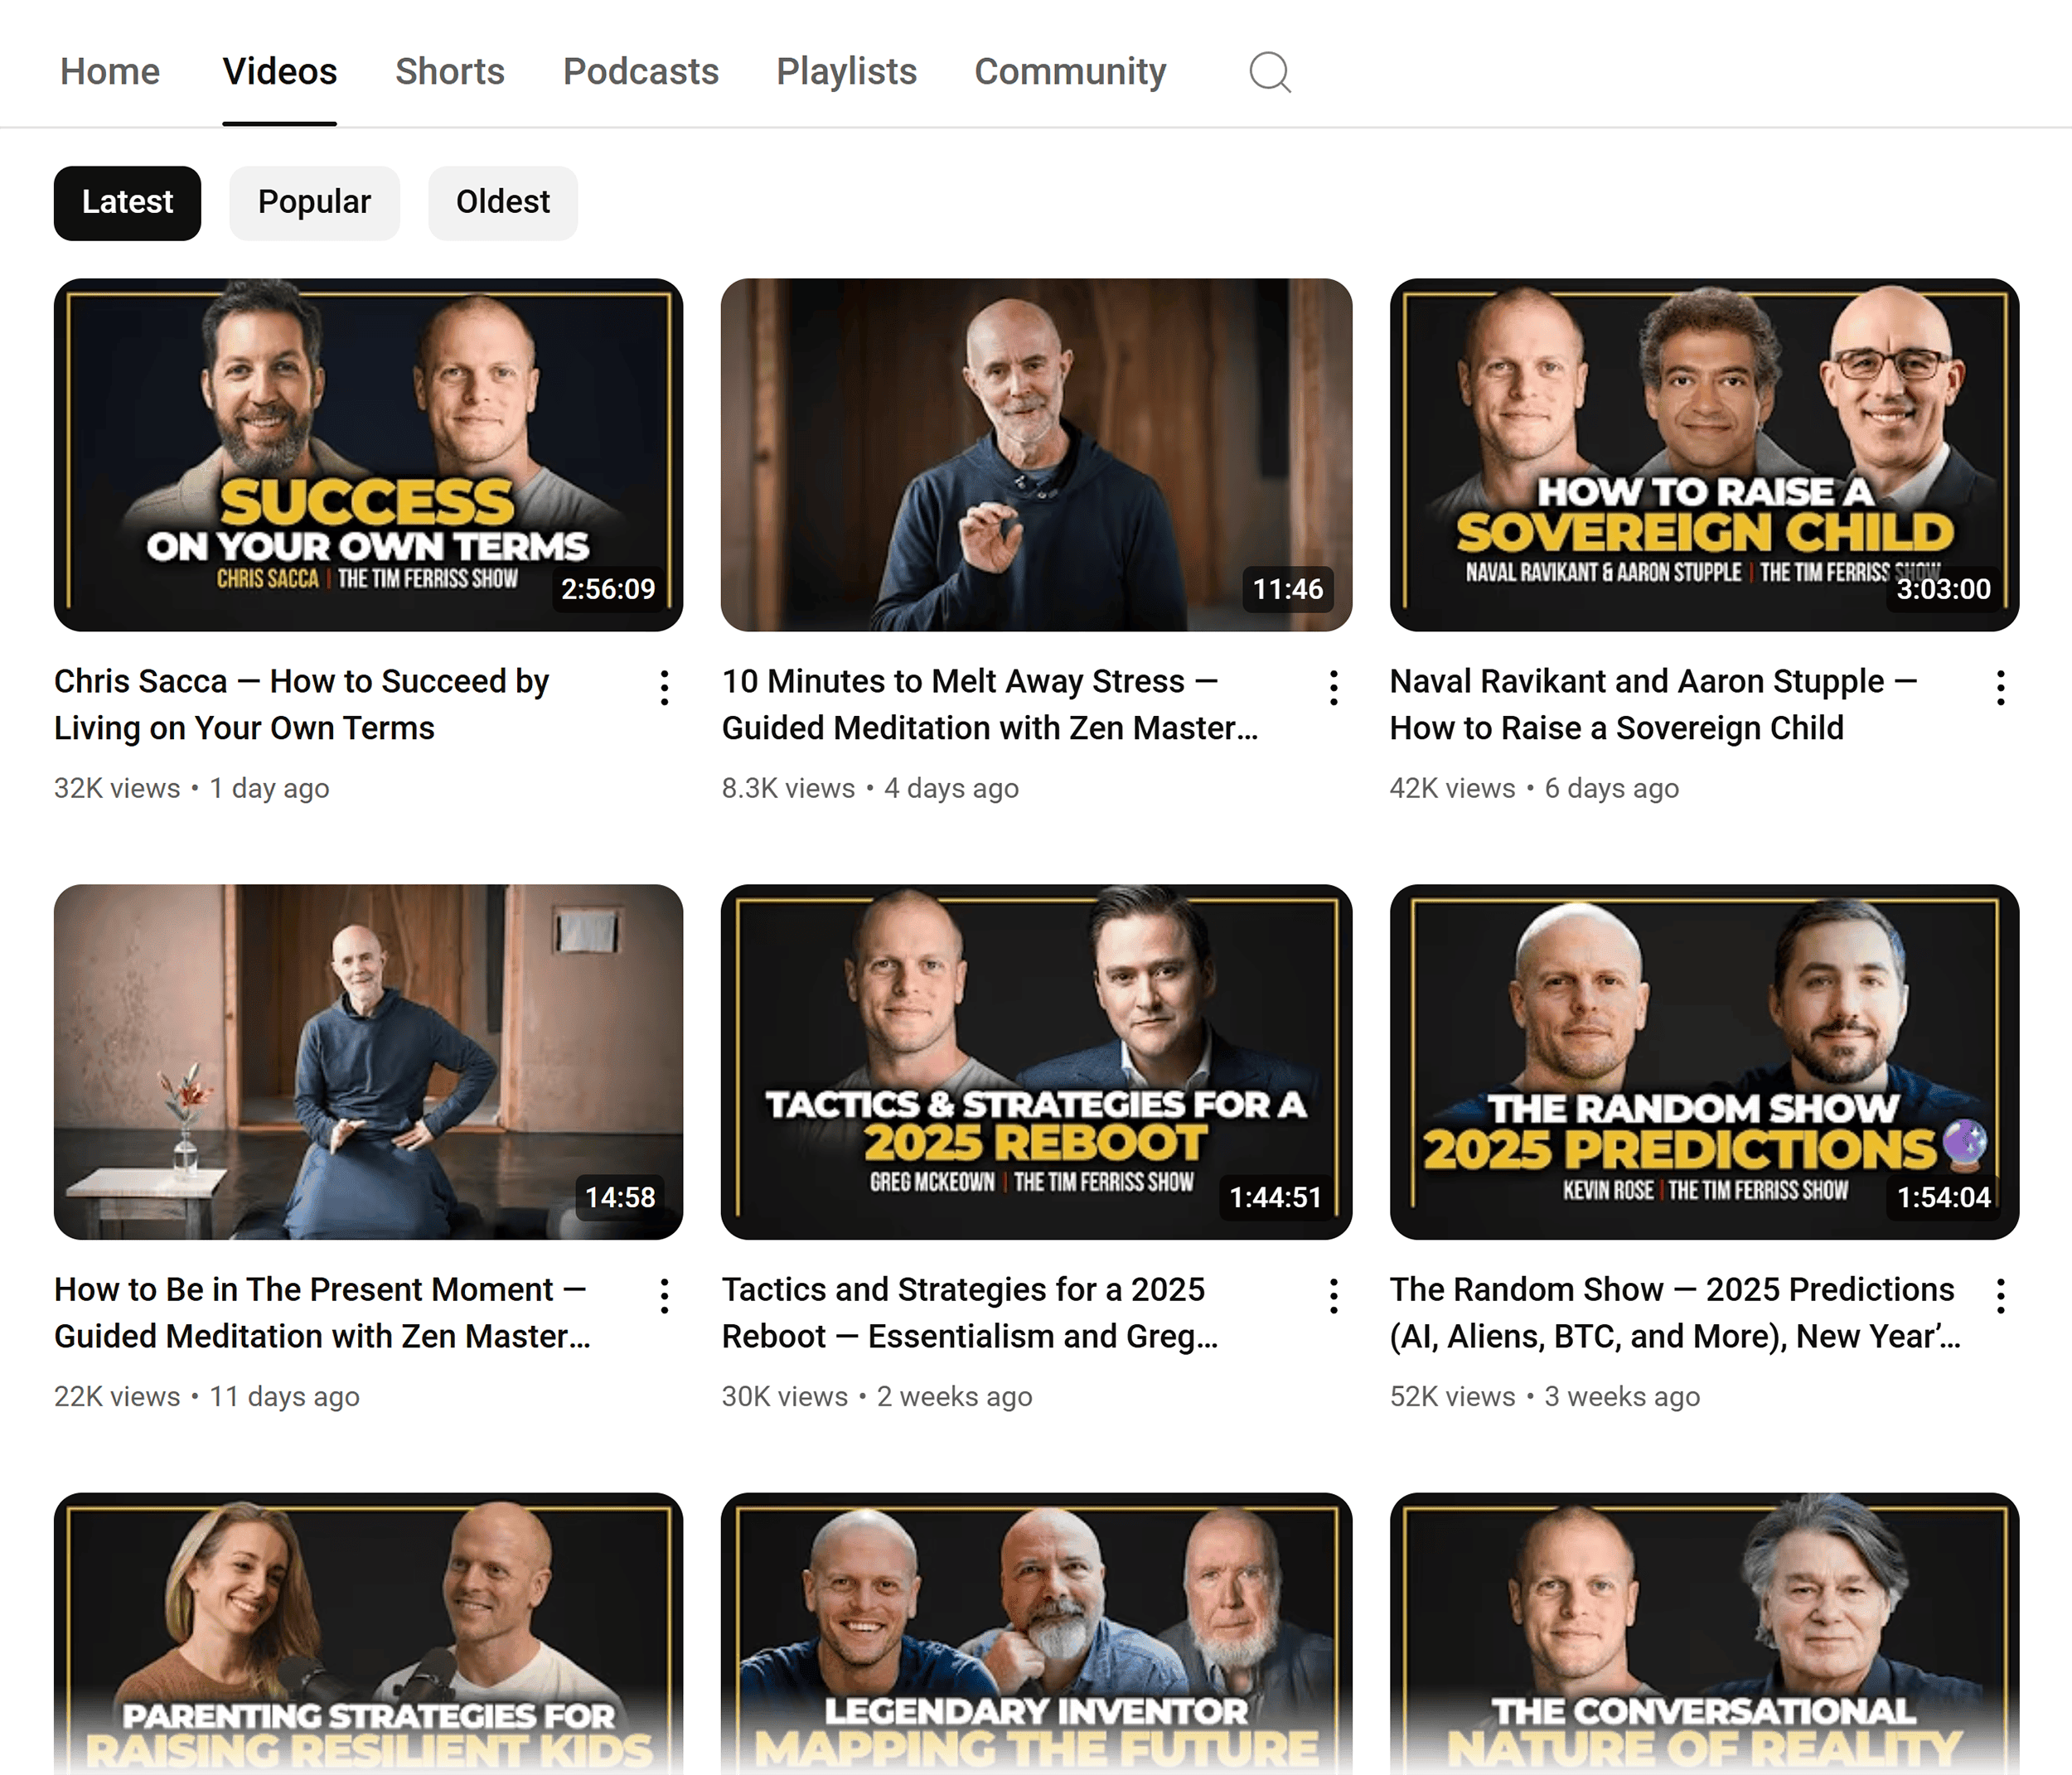Open the Community tab

click(1070, 72)
